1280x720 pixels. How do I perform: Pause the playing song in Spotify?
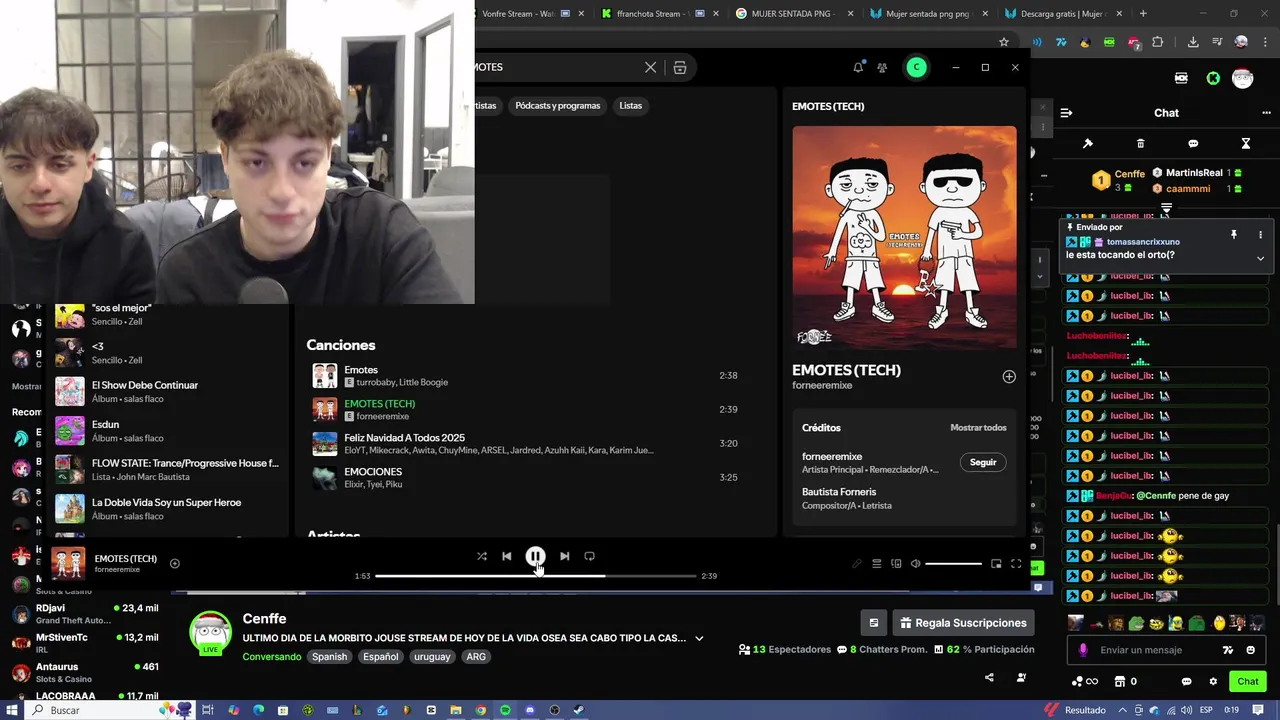535,556
